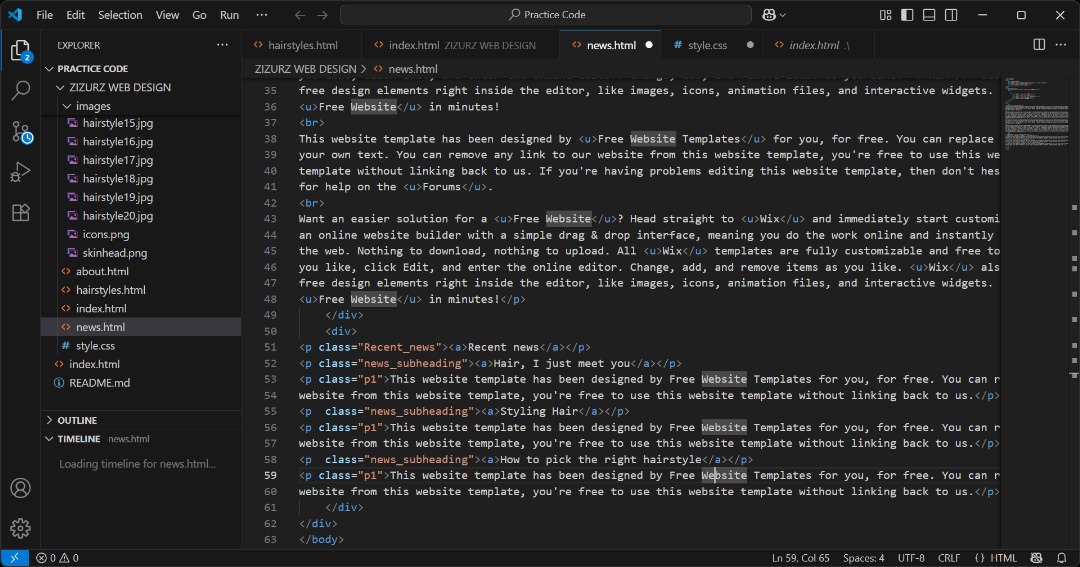Open the Edit menu
This screenshot has height=567, width=1080.
tap(76, 14)
